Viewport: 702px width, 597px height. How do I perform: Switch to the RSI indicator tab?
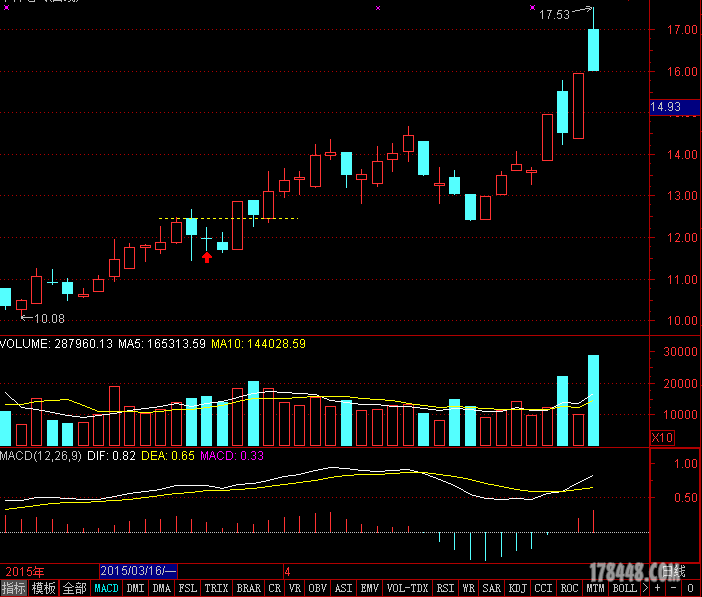pyautogui.click(x=445, y=588)
